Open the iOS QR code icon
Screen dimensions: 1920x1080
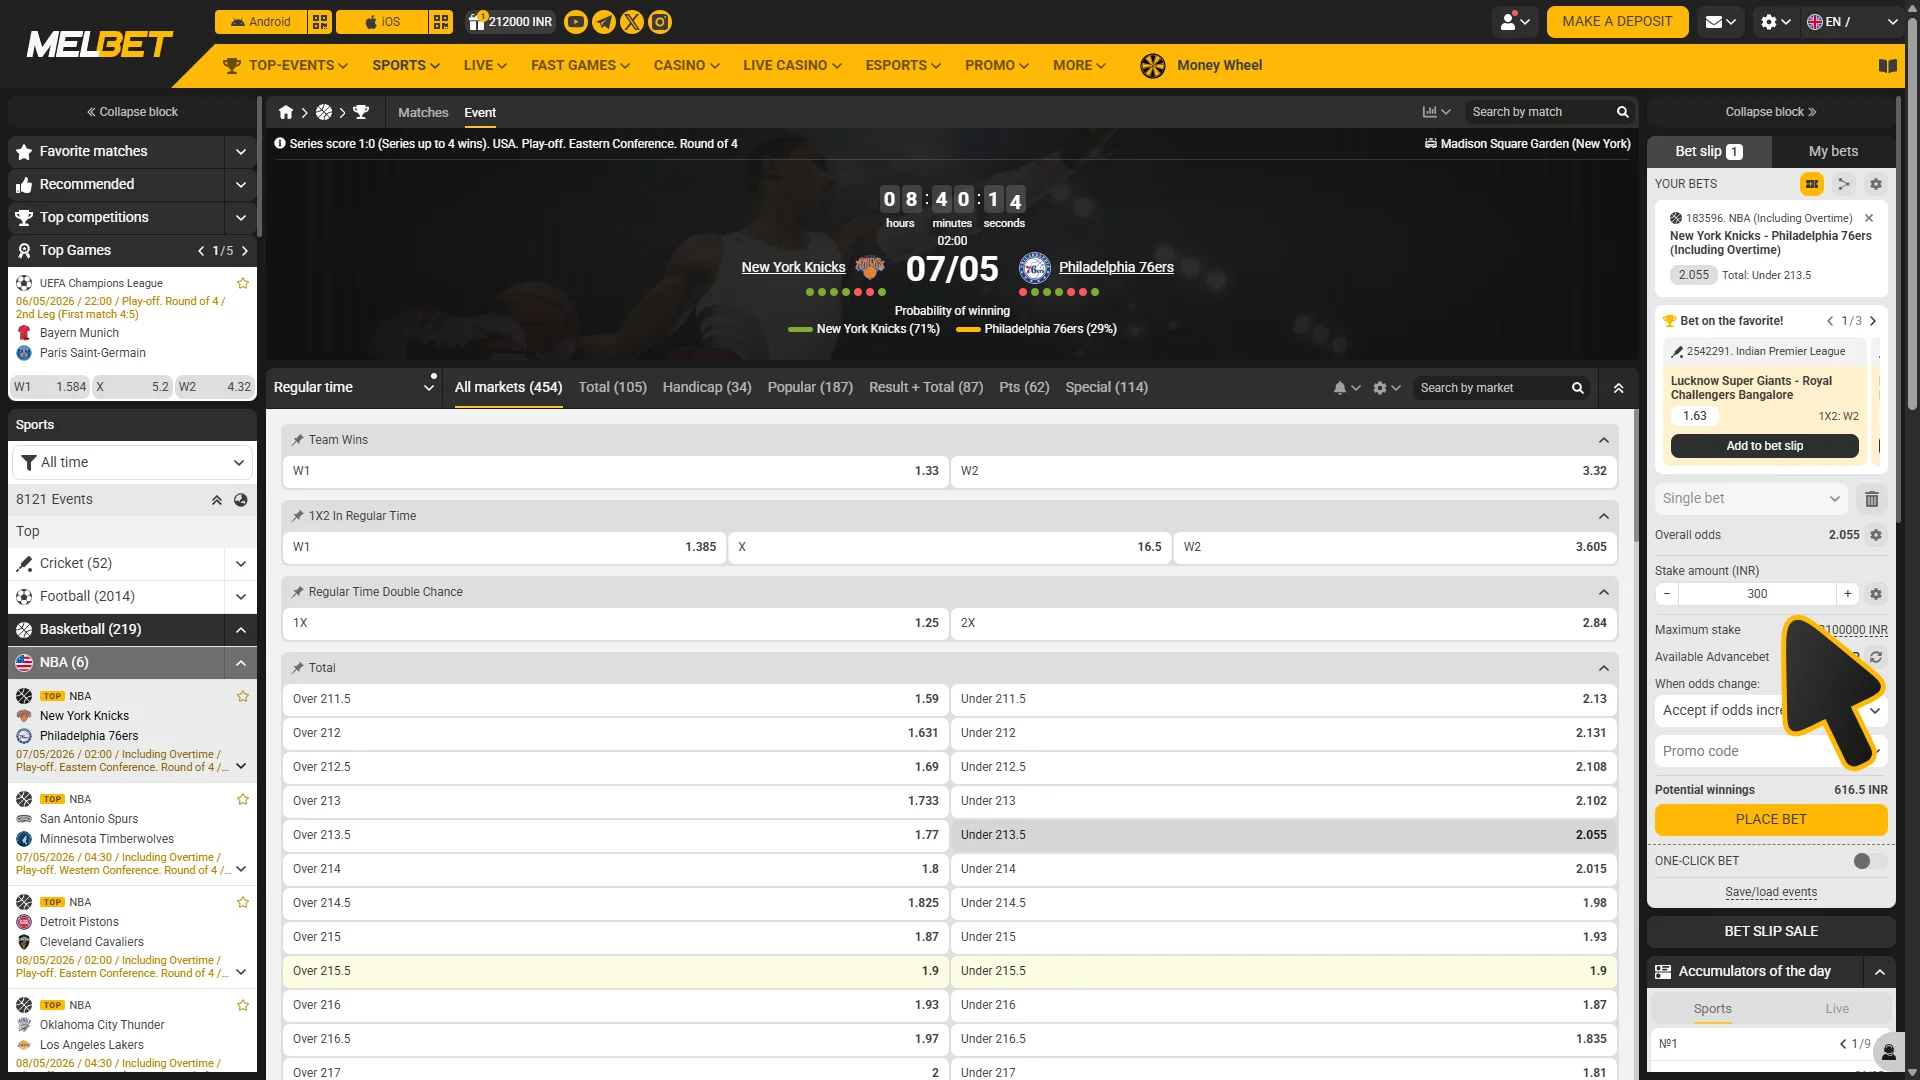coord(441,22)
